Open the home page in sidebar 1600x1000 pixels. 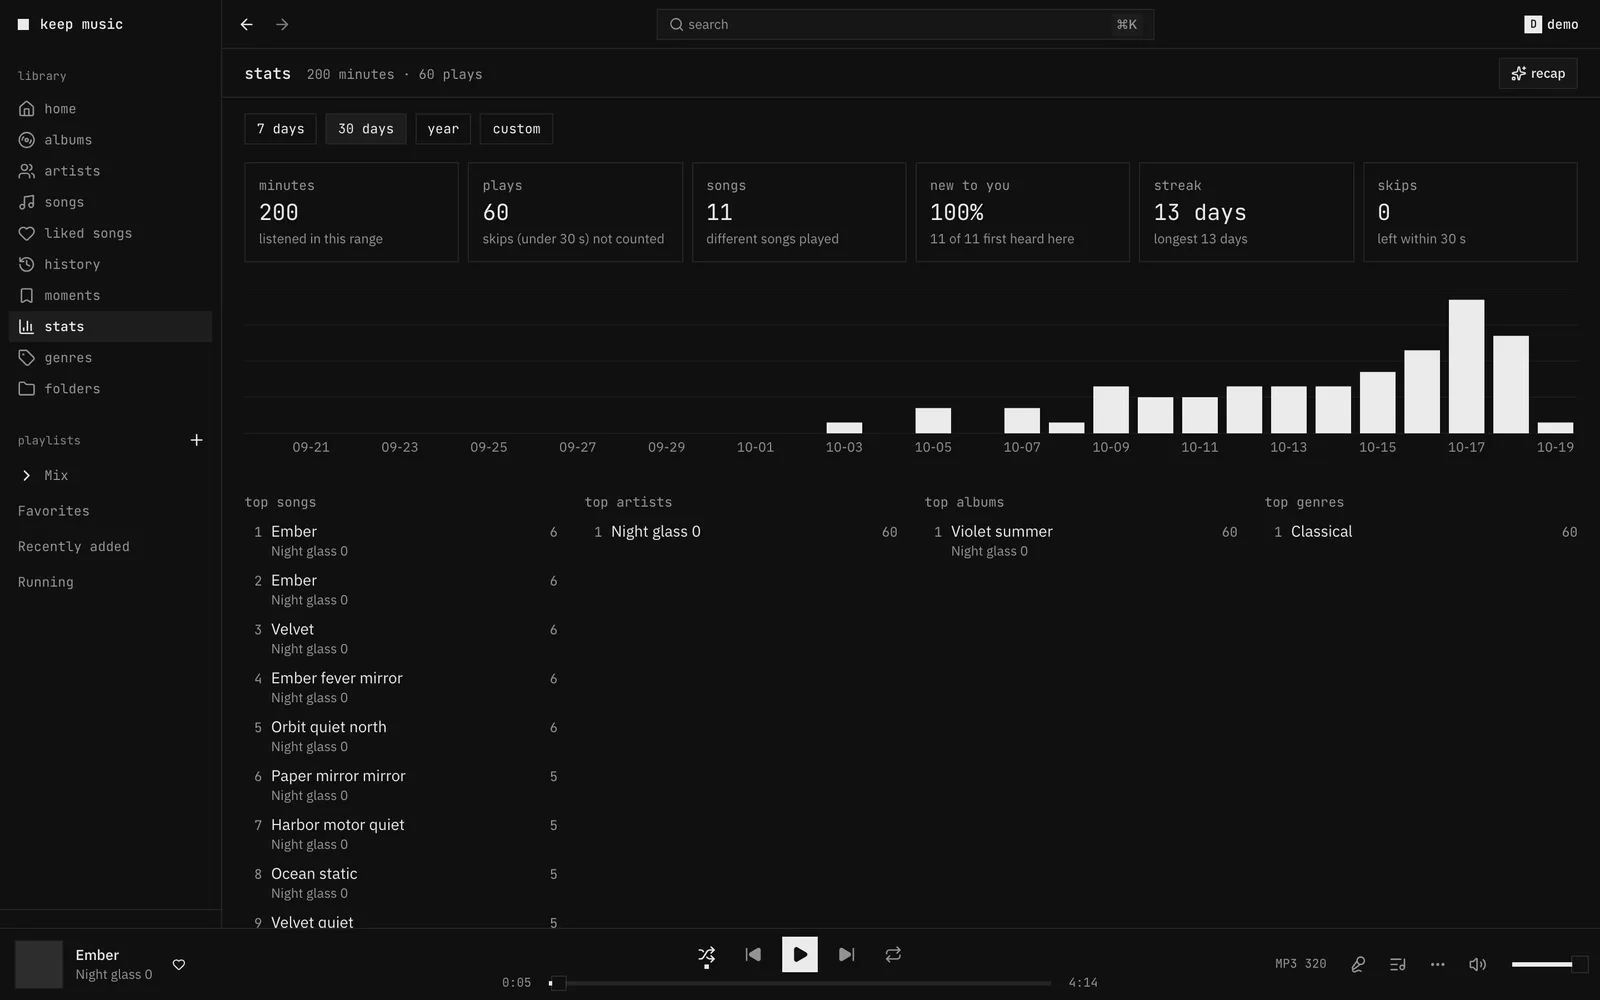(x=110, y=109)
